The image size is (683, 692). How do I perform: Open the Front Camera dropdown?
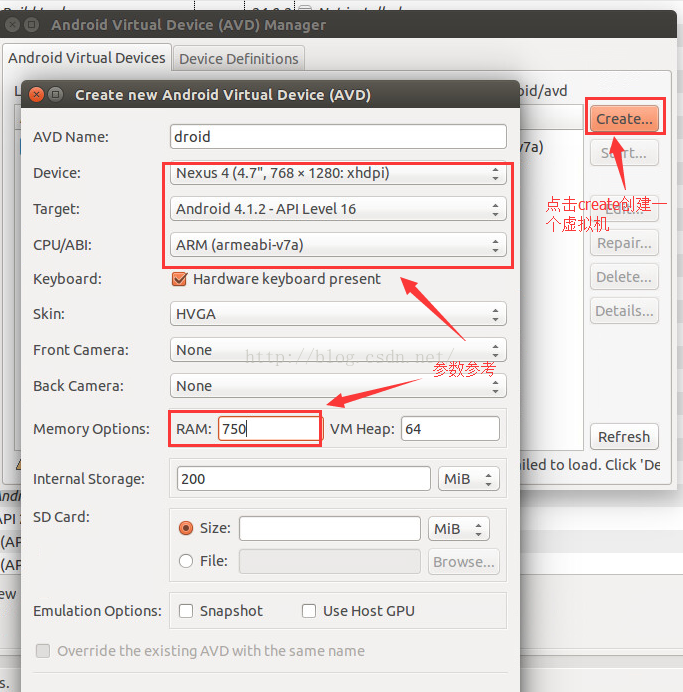(x=338, y=350)
